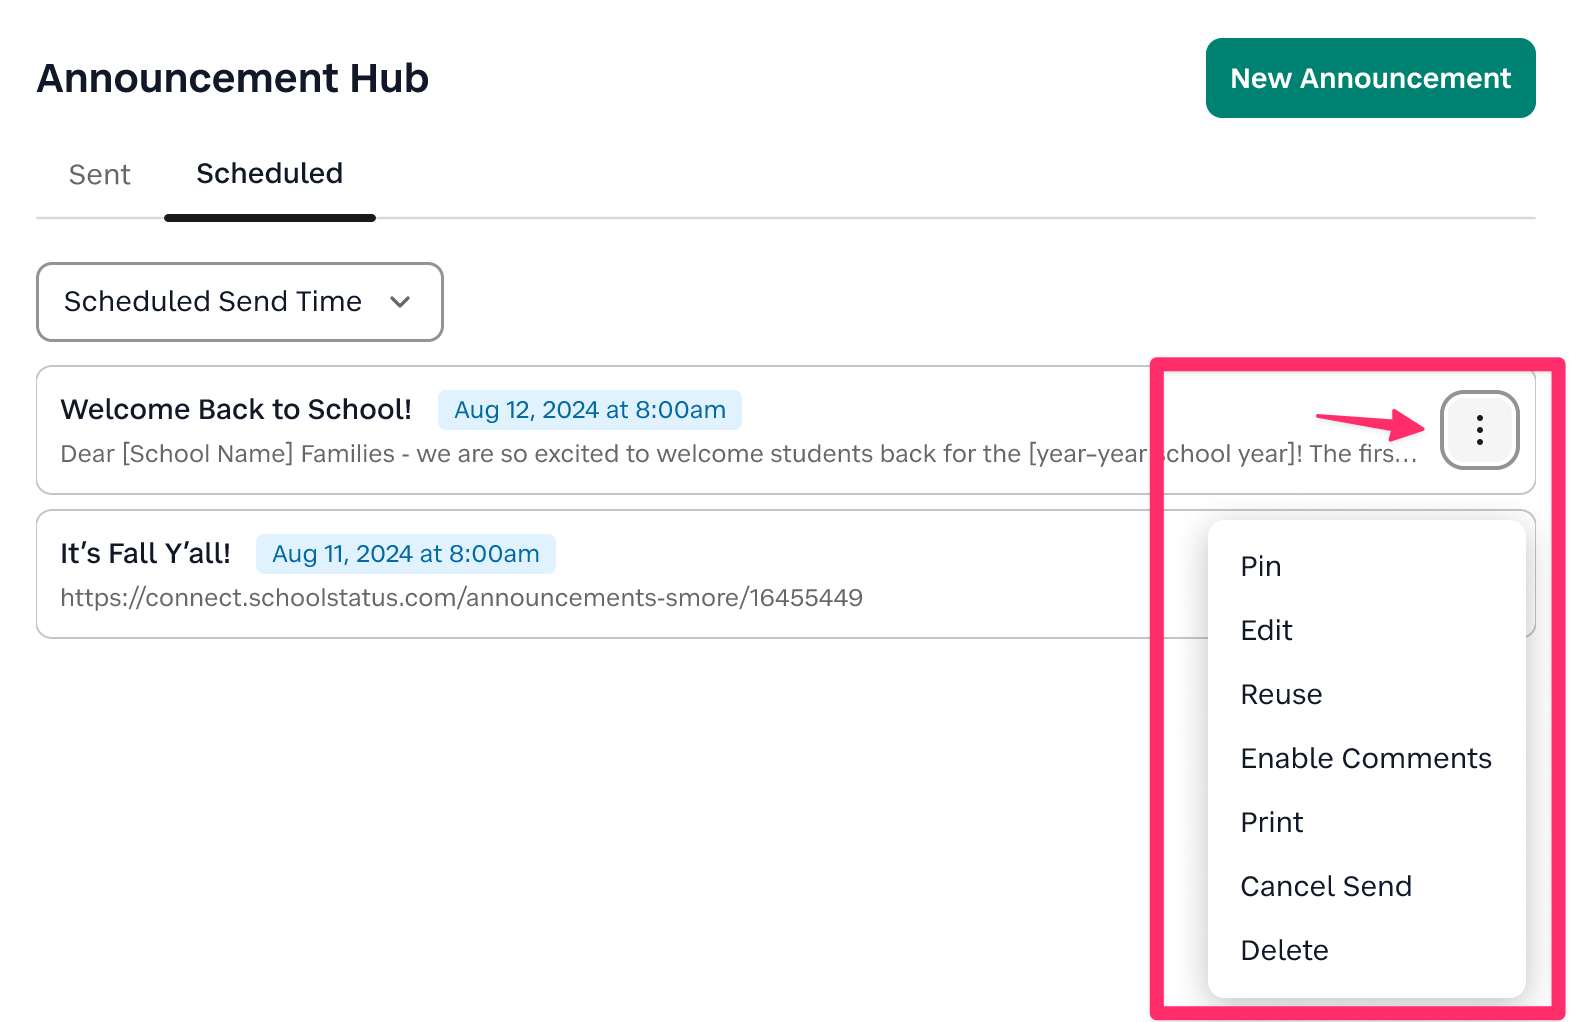Click the Aug 11, 2024 date badge
Screen dimensions: 1578x1022
coord(405,554)
